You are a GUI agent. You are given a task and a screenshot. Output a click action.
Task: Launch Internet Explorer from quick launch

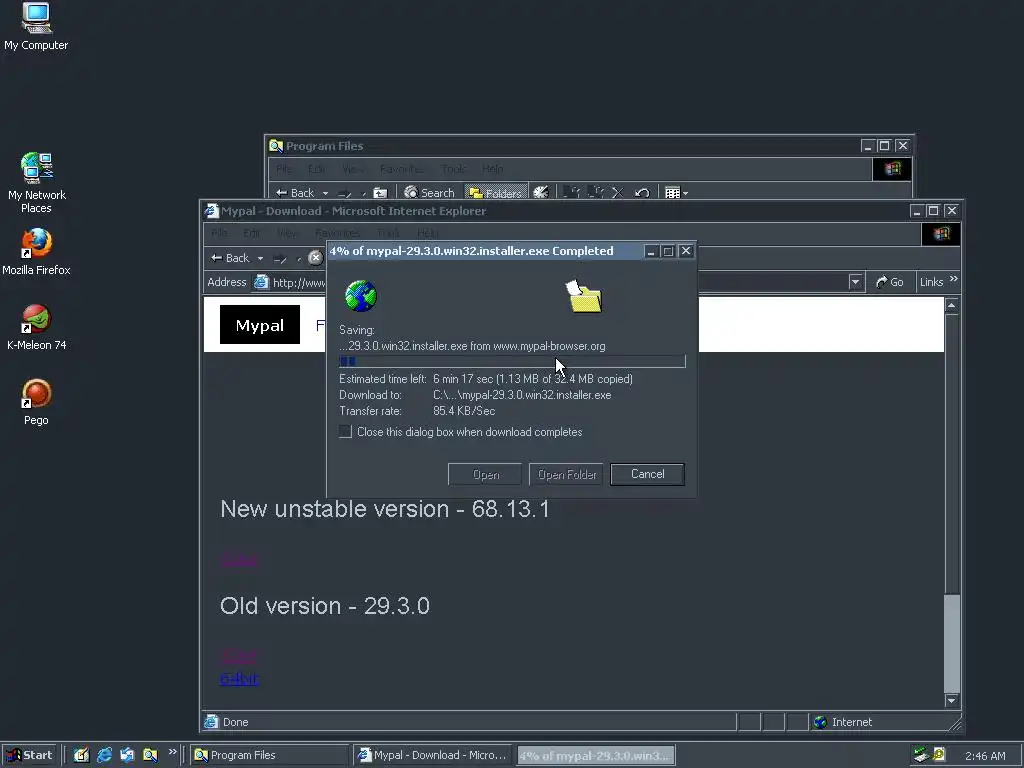tap(104, 755)
